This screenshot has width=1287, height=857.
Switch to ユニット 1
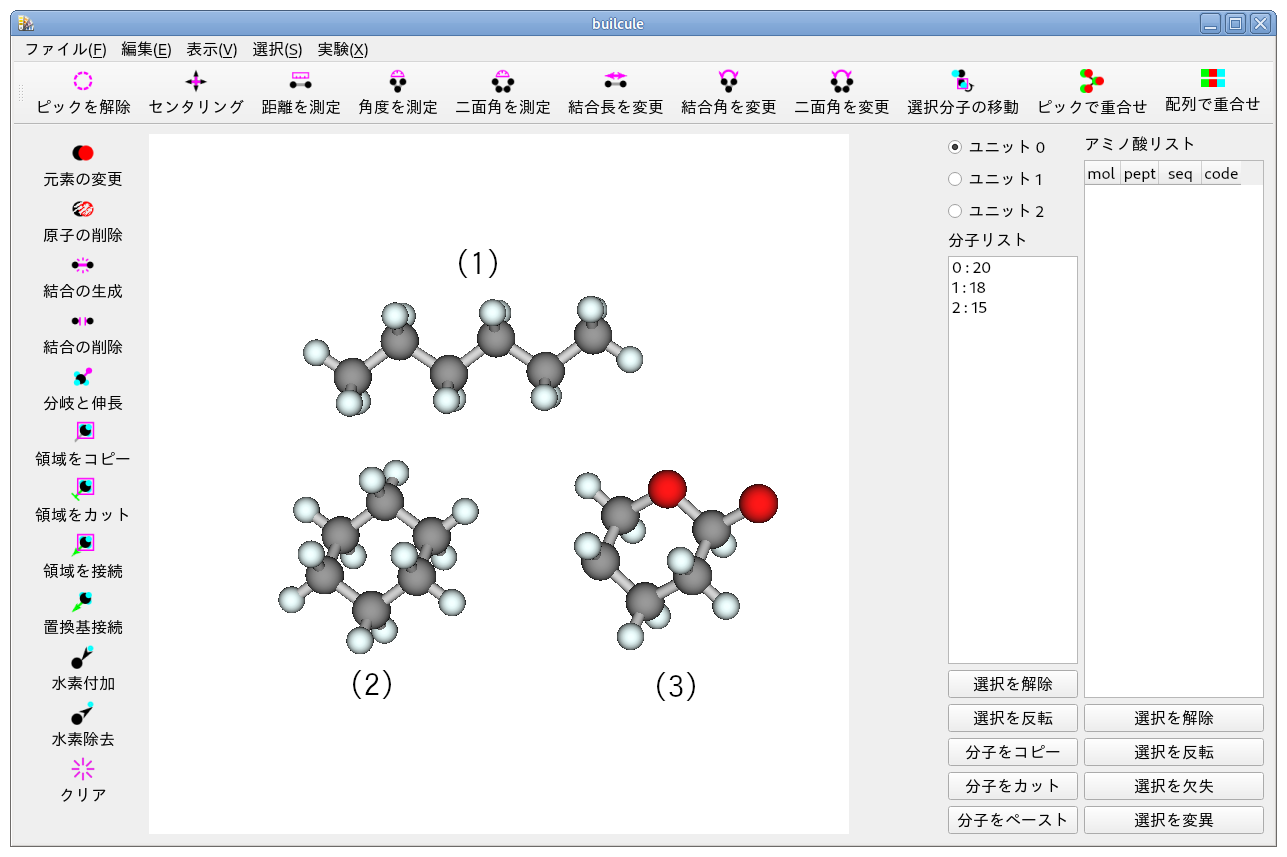[957, 178]
